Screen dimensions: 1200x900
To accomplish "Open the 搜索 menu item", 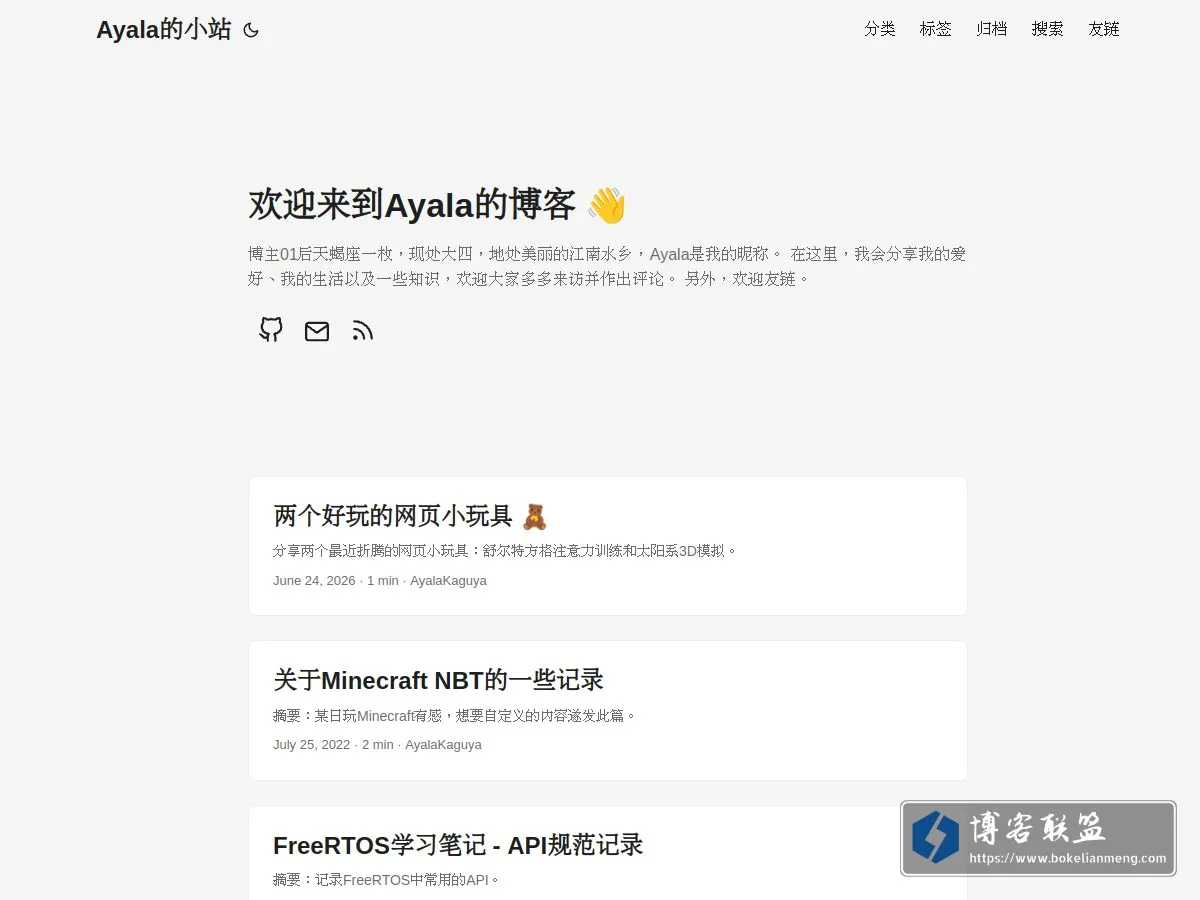I will pyautogui.click(x=1048, y=29).
